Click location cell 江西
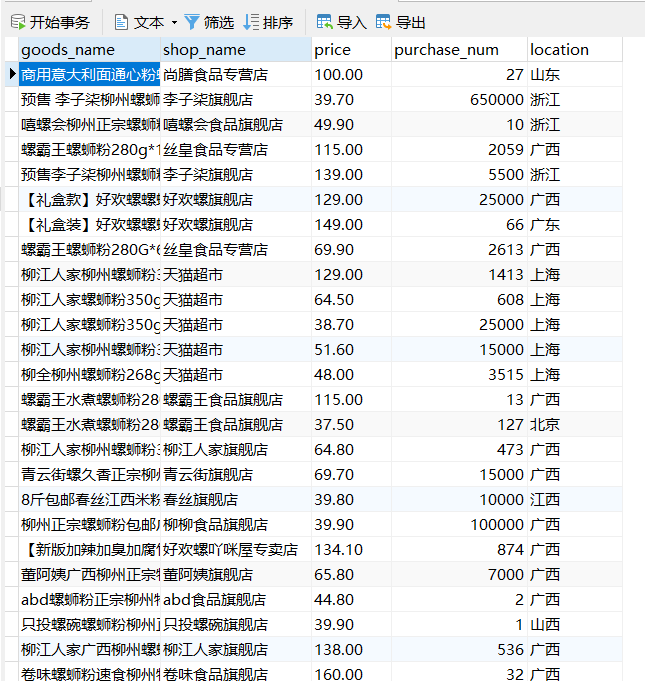Image resolution: width=645 pixels, height=681 pixels. click(575, 499)
